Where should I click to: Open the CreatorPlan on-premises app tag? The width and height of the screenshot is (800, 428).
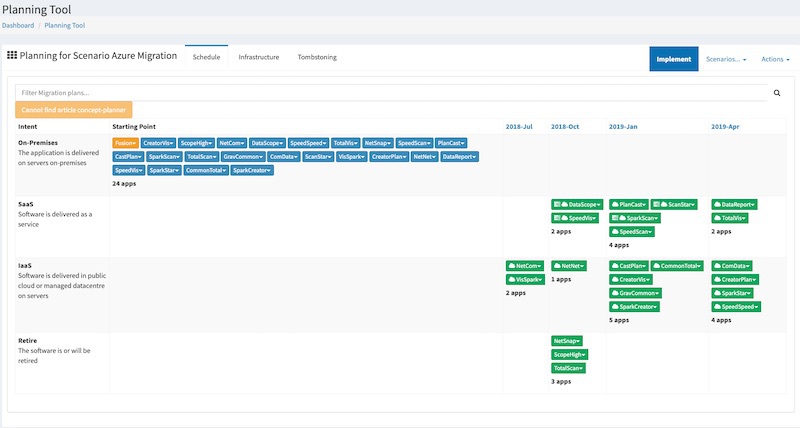pos(389,157)
